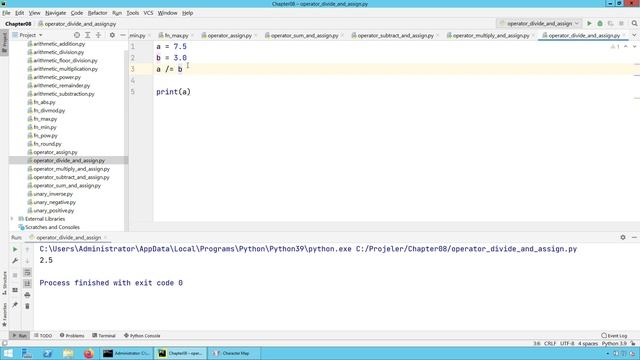Open run configuration wrench icon
The image size is (640, 360).
point(15,260)
